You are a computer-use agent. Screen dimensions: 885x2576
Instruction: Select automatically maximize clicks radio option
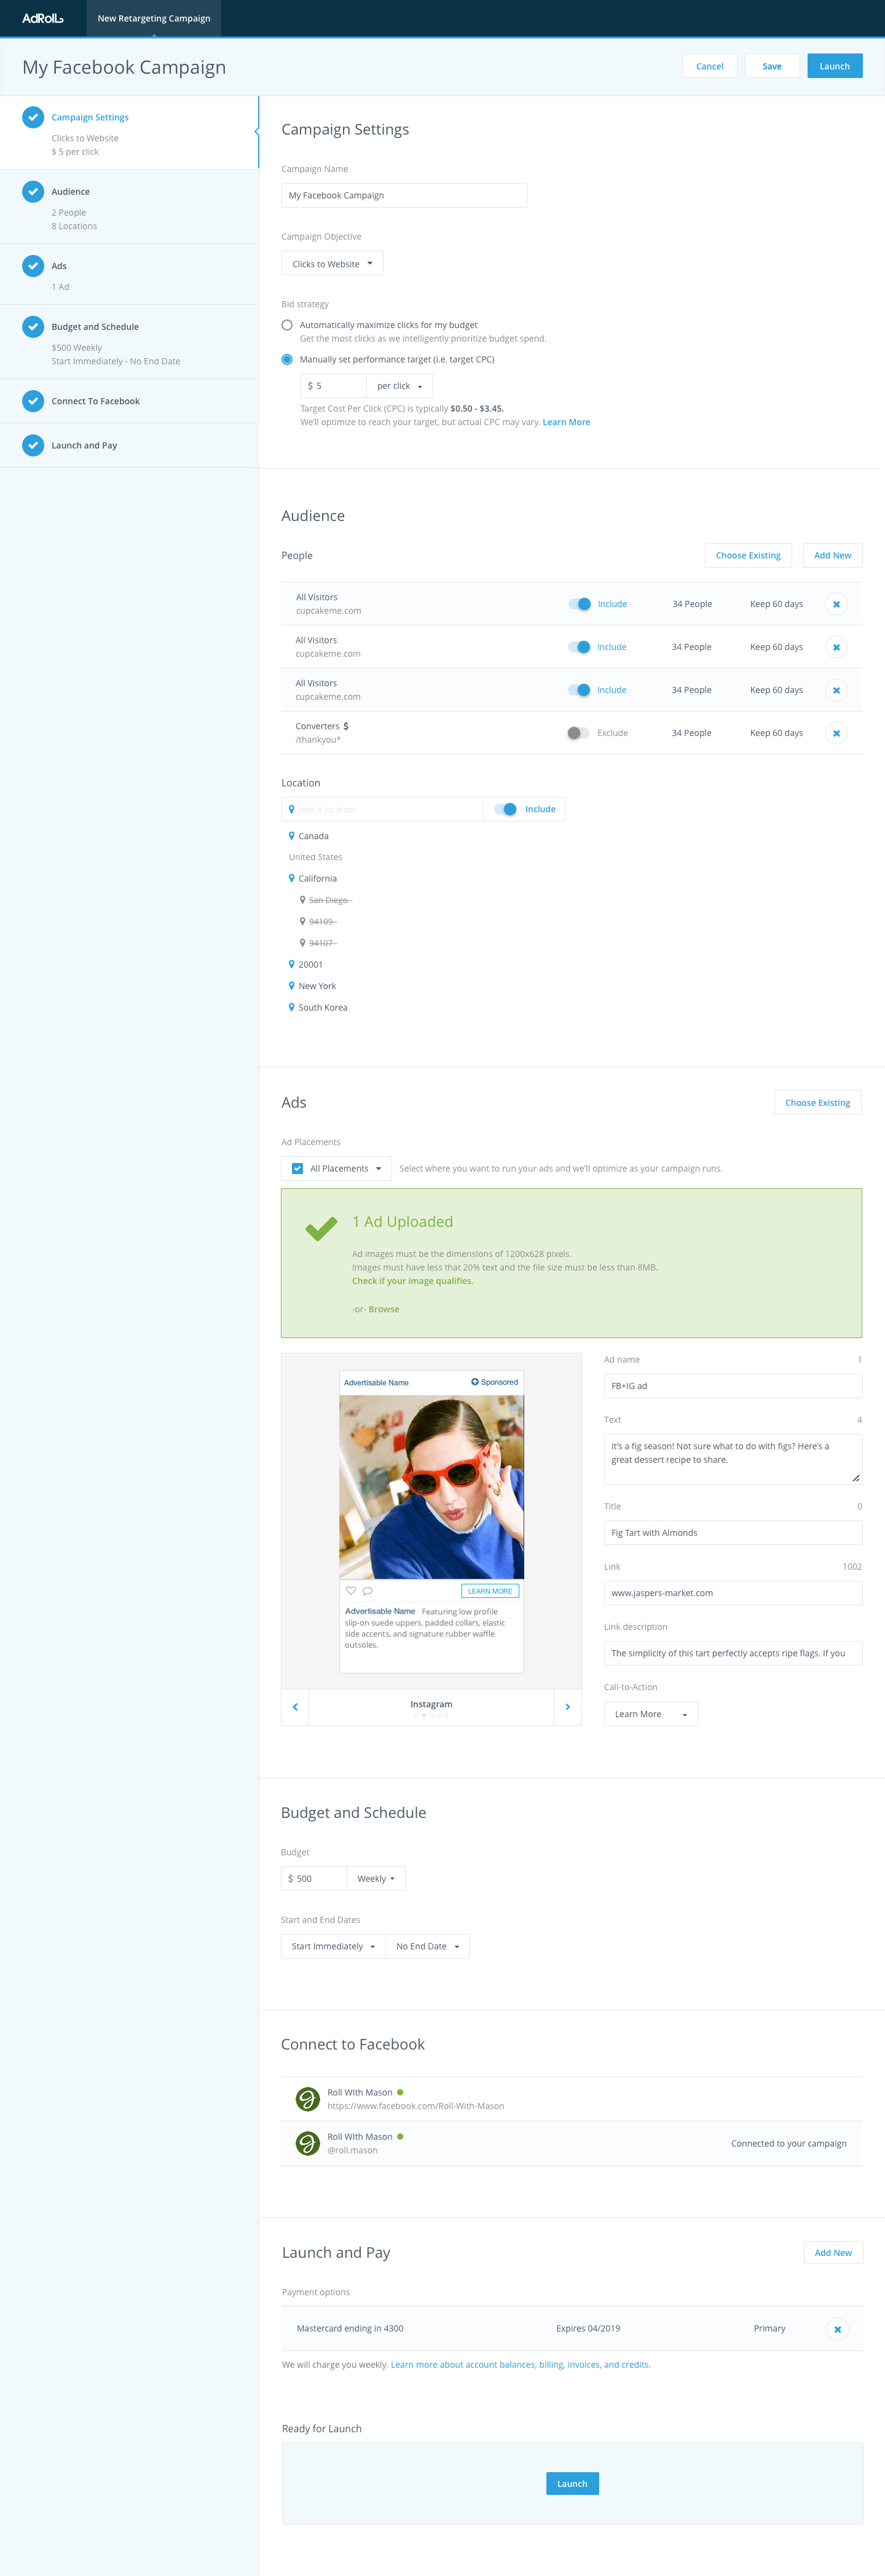287,325
